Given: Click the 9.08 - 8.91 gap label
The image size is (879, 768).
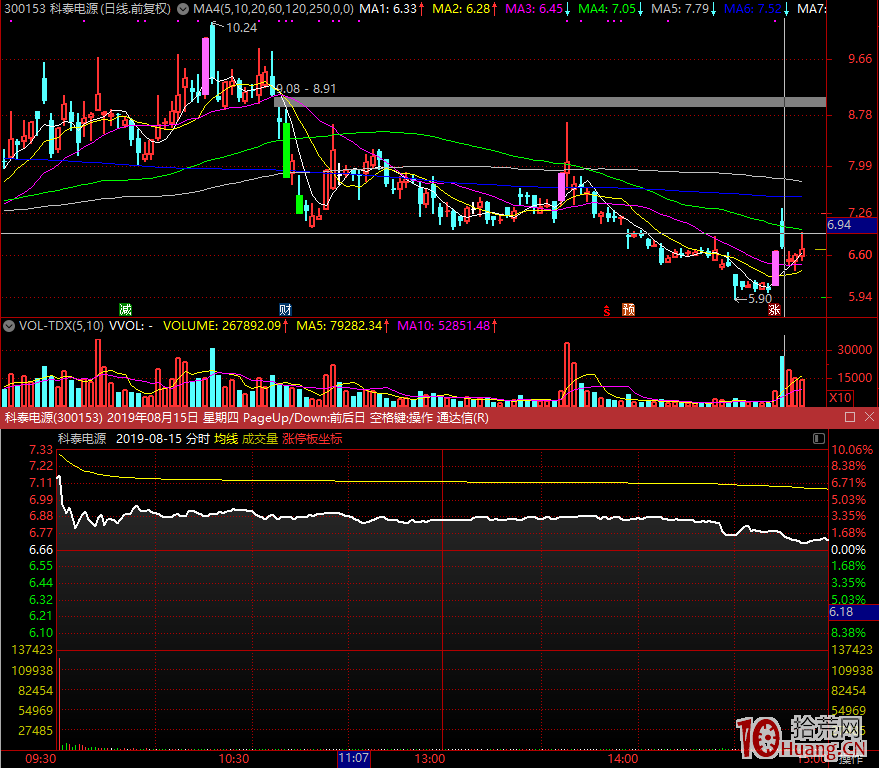Looking at the screenshot, I should (306, 89).
